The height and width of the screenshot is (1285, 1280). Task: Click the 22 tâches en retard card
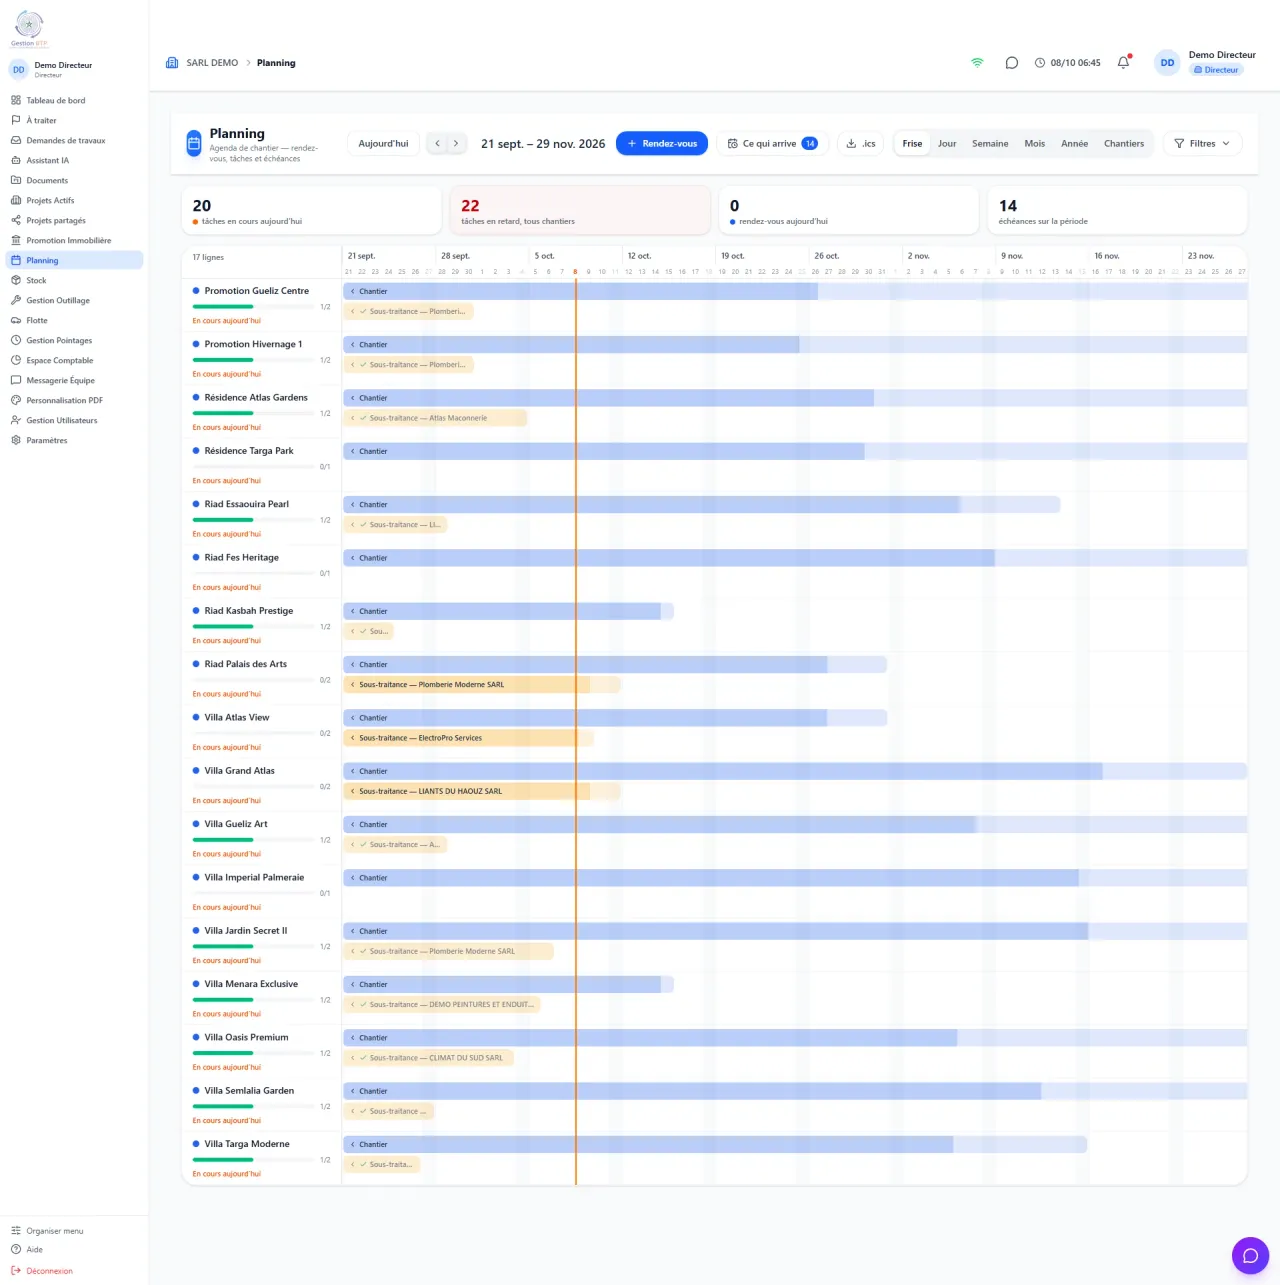[x=580, y=210]
